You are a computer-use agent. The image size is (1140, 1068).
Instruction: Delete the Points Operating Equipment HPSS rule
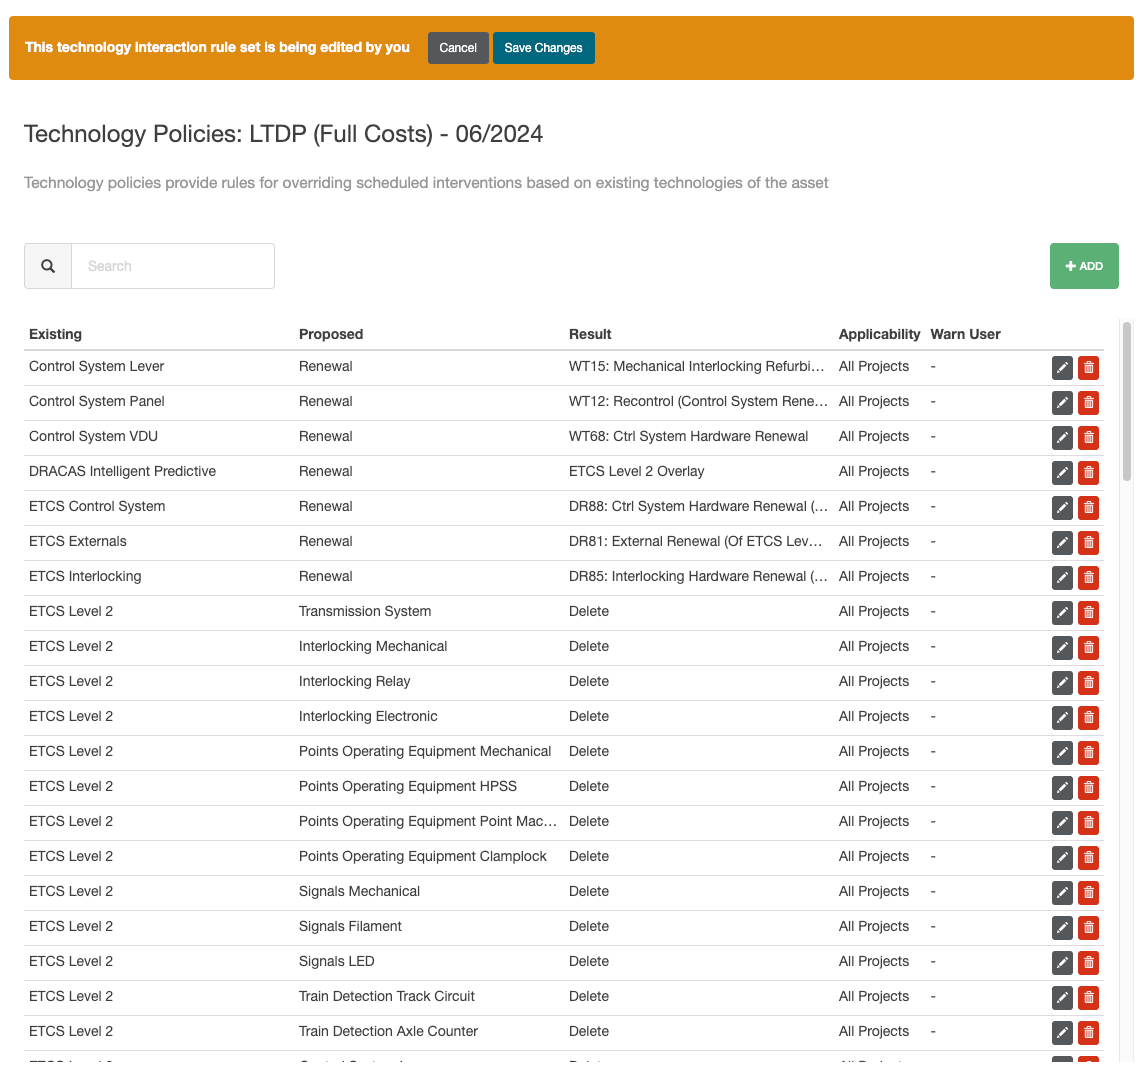(x=1089, y=787)
